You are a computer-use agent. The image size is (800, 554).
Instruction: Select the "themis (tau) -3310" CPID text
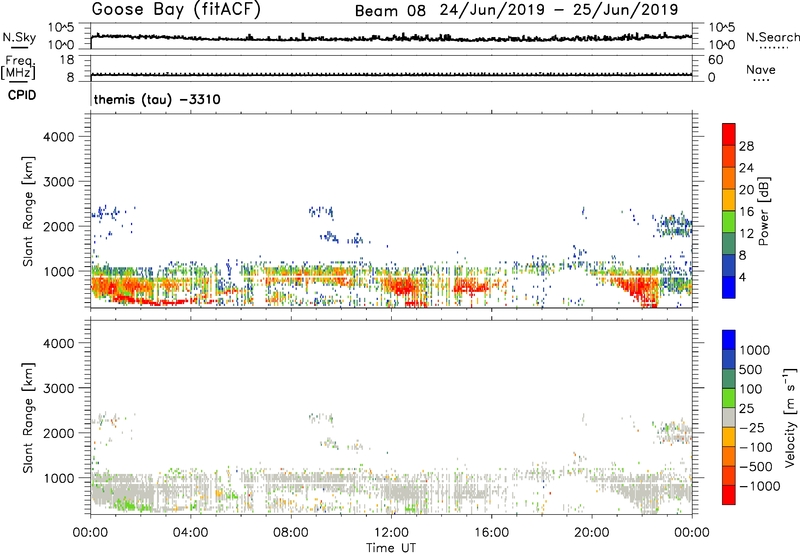point(157,99)
